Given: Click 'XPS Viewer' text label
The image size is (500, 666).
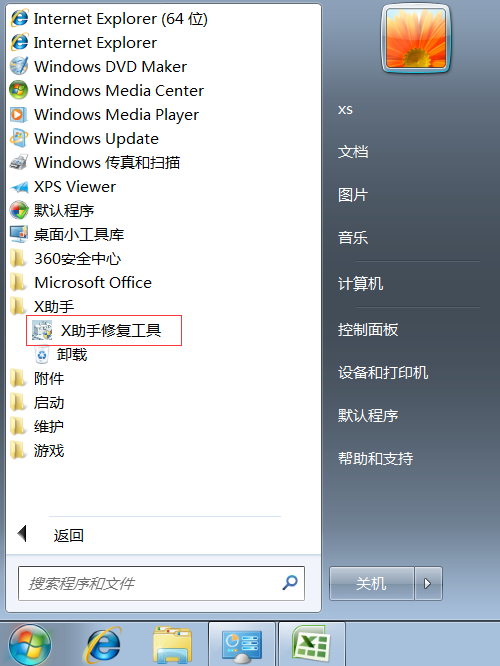Looking at the screenshot, I should [x=75, y=186].
